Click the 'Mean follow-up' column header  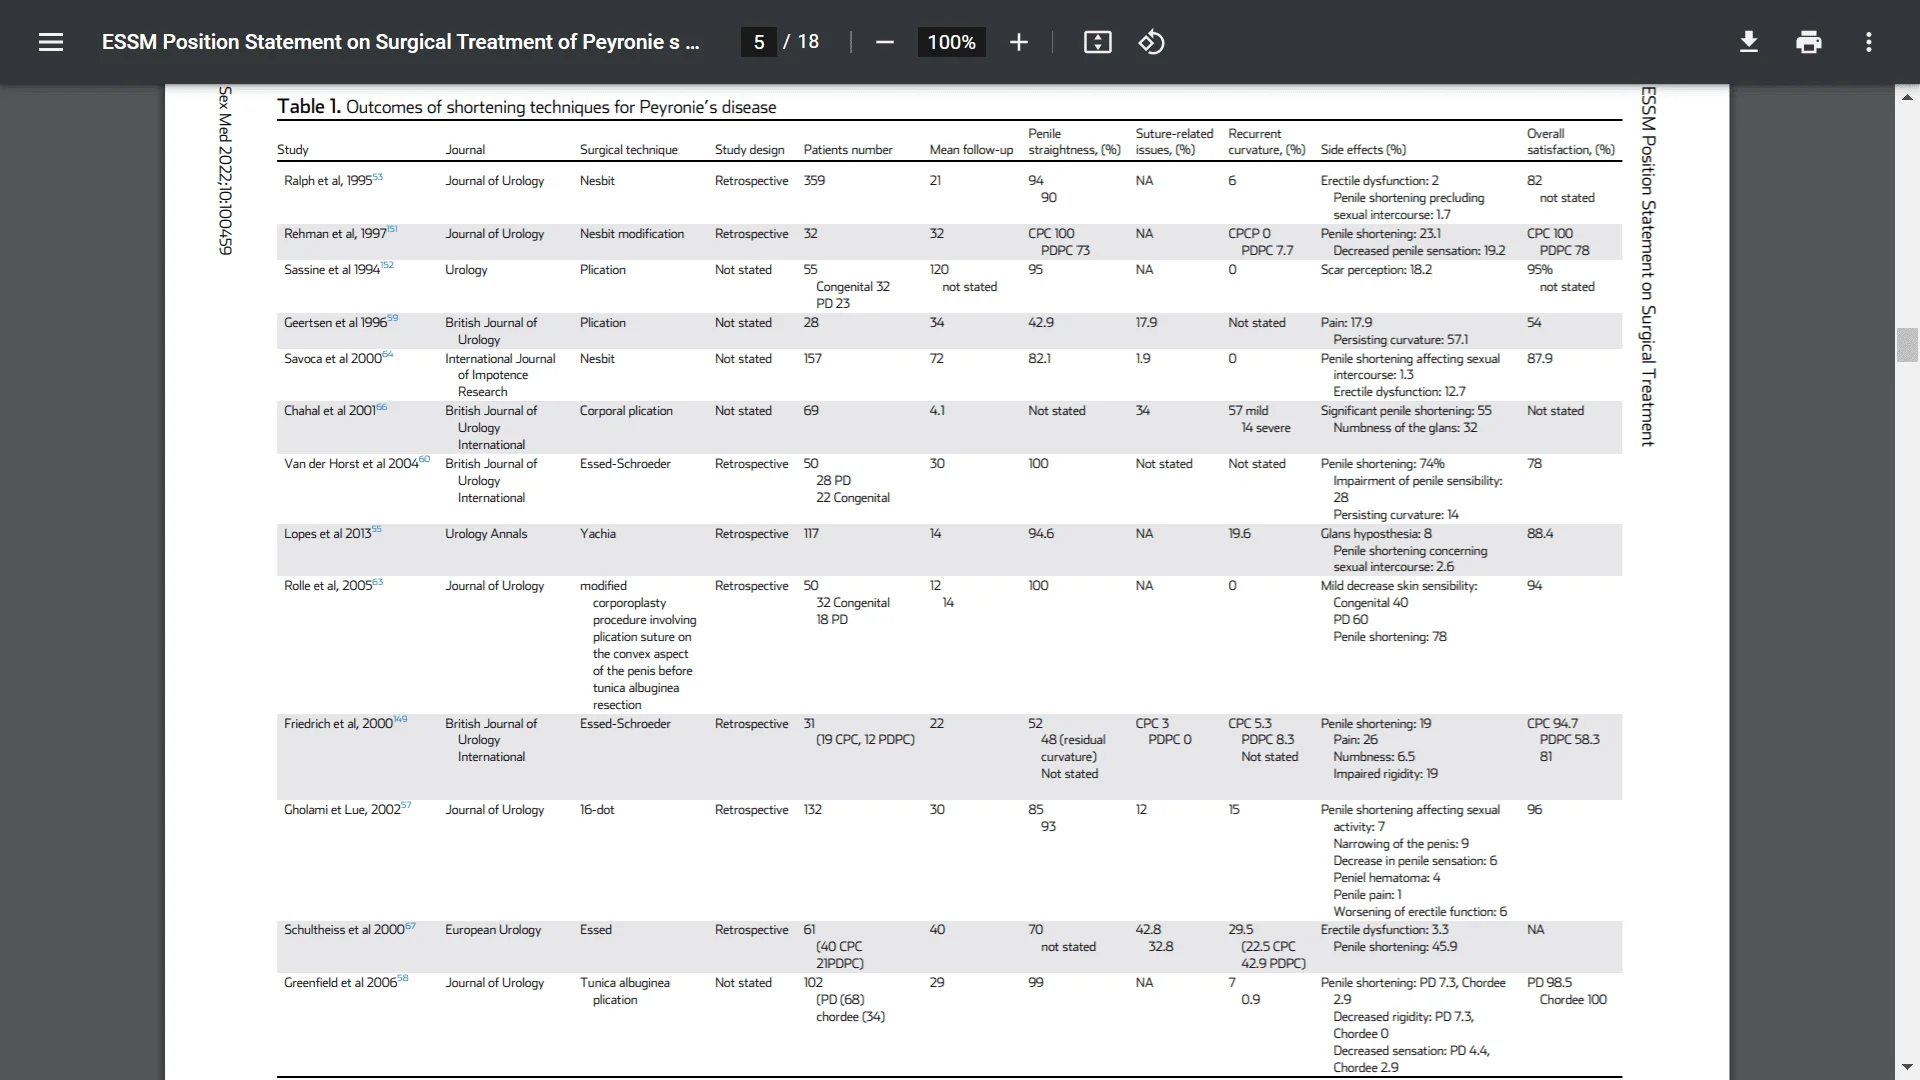(x=971, y=150)
